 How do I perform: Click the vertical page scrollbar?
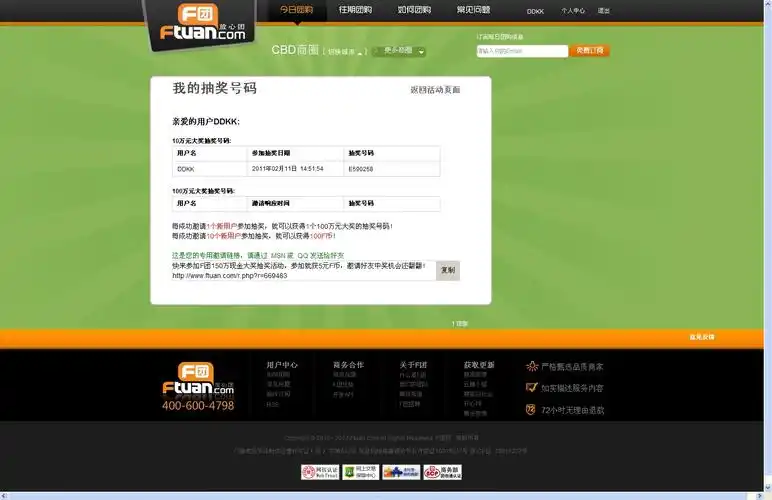pos(768,245)
